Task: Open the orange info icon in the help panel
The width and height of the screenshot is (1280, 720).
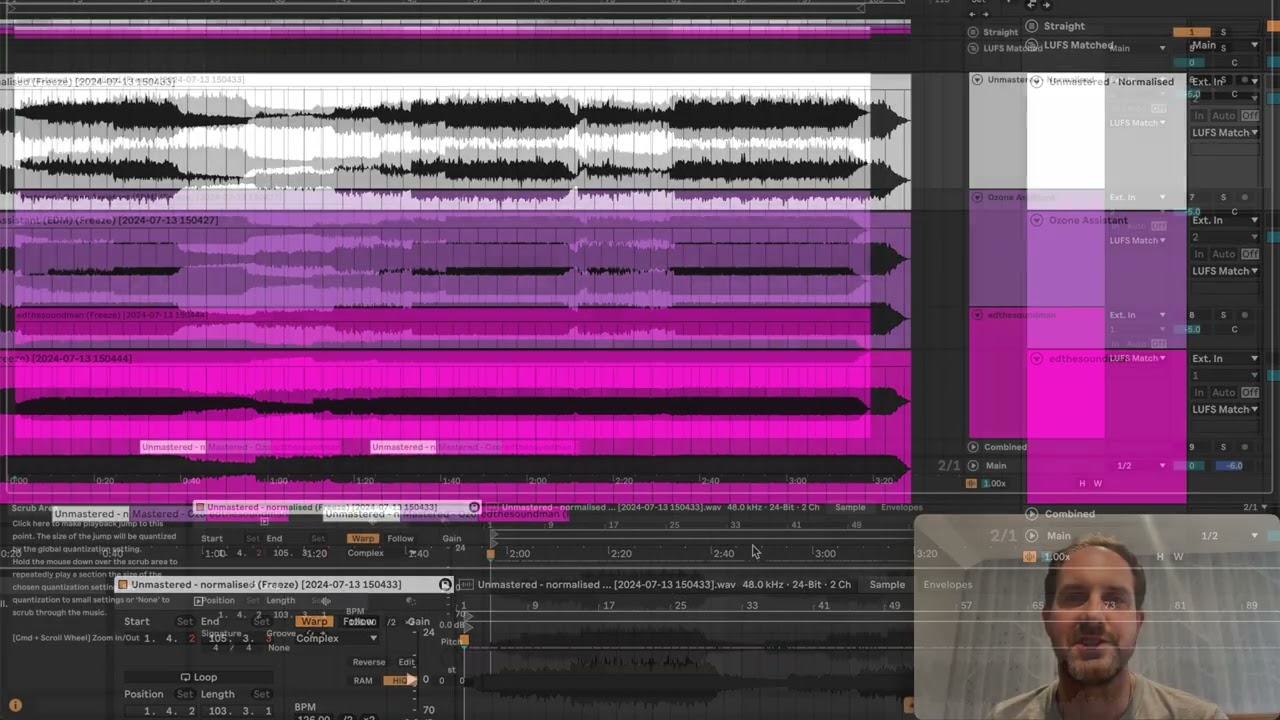Action: (x=15, y=705)
